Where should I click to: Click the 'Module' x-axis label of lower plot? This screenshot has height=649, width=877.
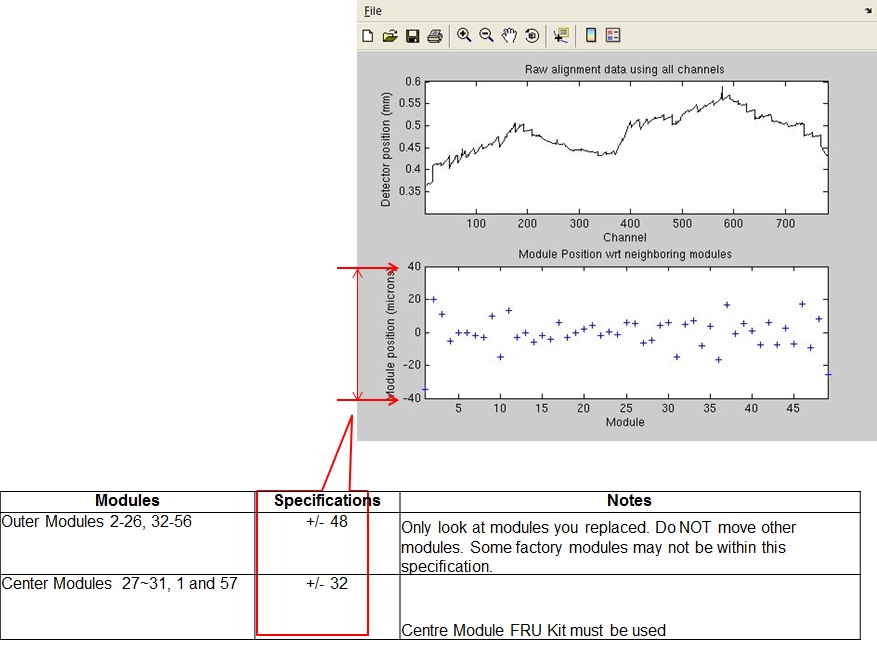[624, 422]
